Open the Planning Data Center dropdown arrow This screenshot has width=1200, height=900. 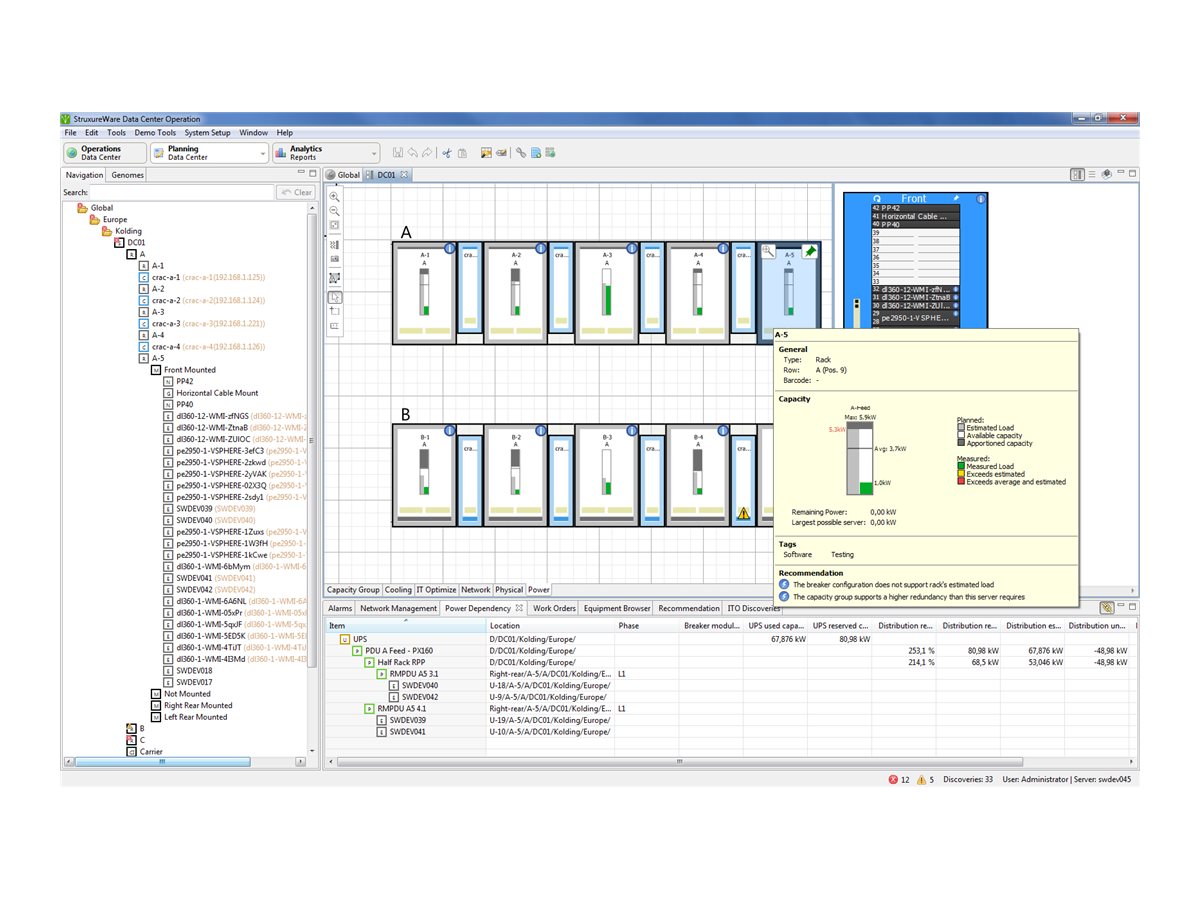tap(263, 153)
